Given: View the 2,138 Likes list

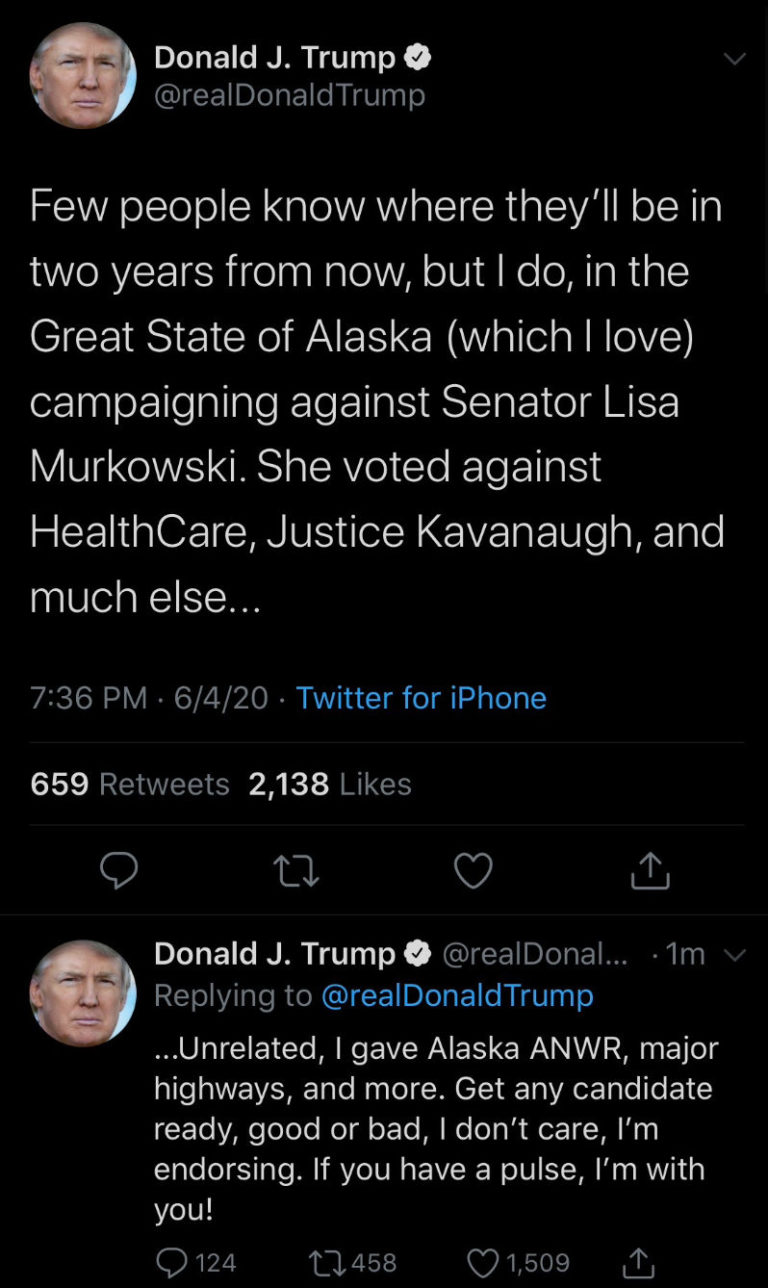Looking at the screenshot, I should coord(323,784).
